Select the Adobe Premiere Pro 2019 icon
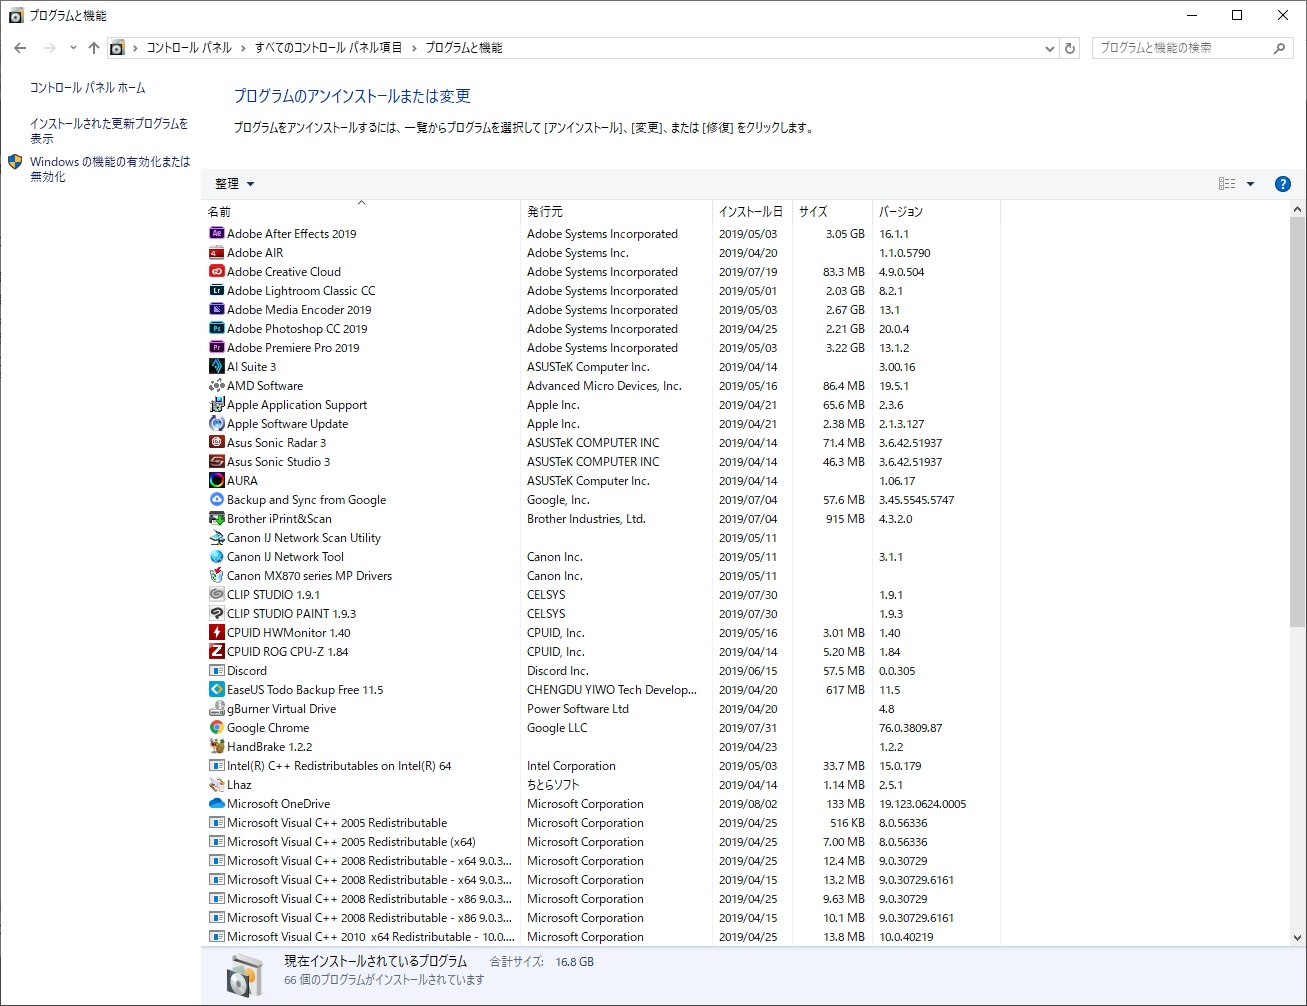 [216, 348]
